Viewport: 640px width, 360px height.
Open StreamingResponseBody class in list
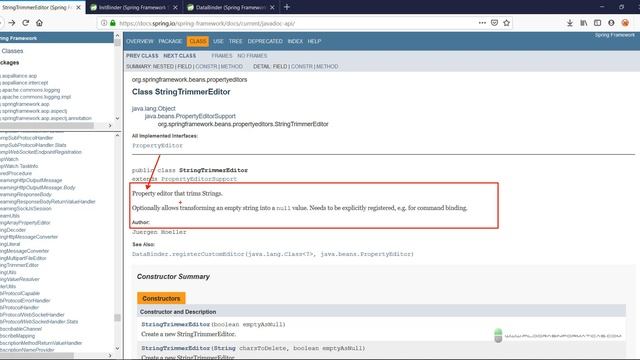pos(26,194)
